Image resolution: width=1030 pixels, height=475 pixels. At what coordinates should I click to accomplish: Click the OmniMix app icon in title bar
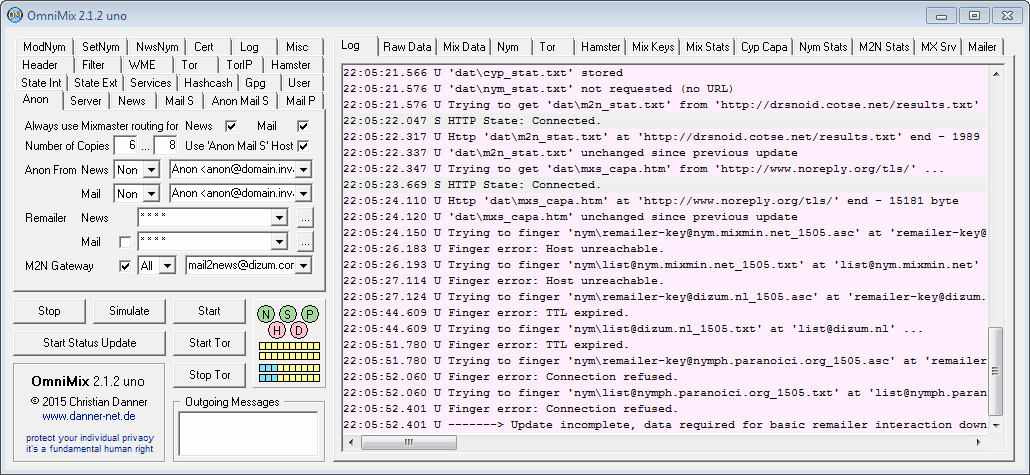click(x=14, y=15)
